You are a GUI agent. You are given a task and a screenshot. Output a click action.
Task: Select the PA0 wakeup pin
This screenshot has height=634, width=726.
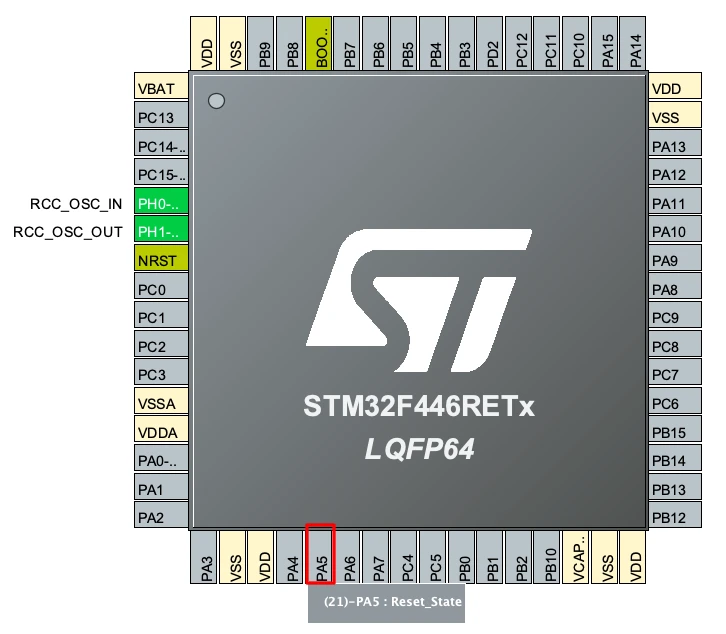161,458
